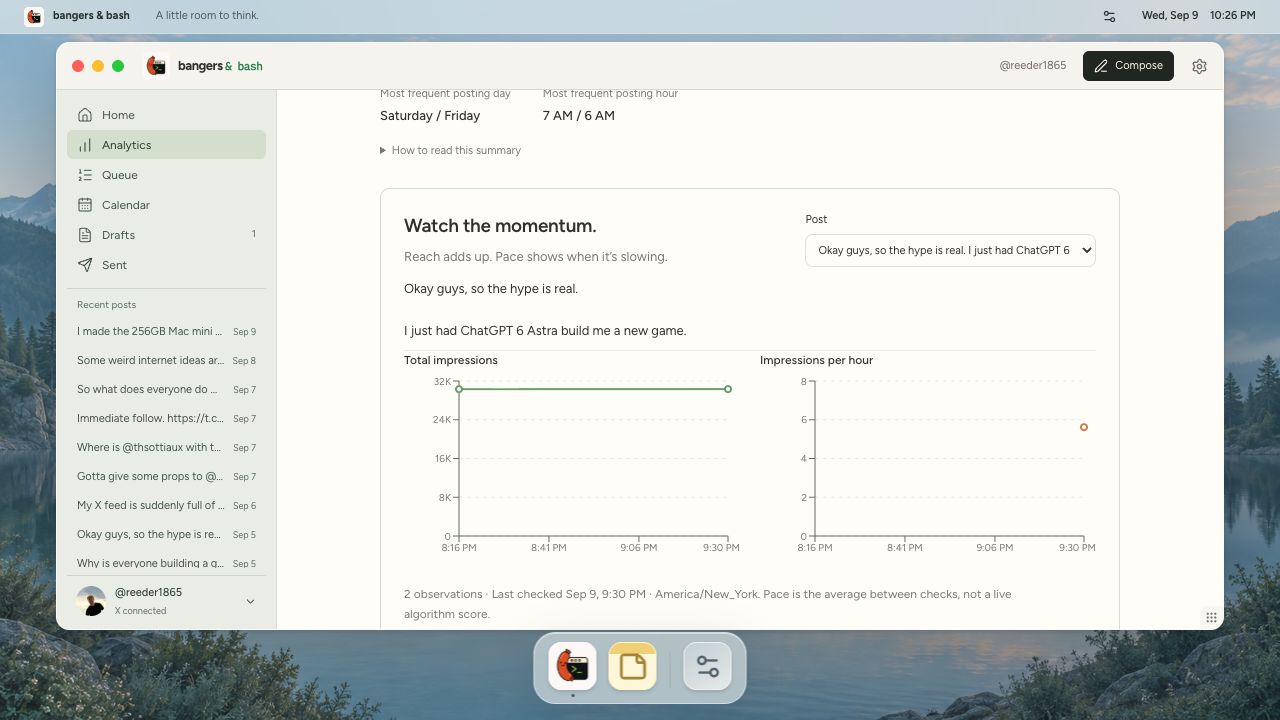Open recent post 'I made the 256GB Mac mini'

(x=166, y=331)
